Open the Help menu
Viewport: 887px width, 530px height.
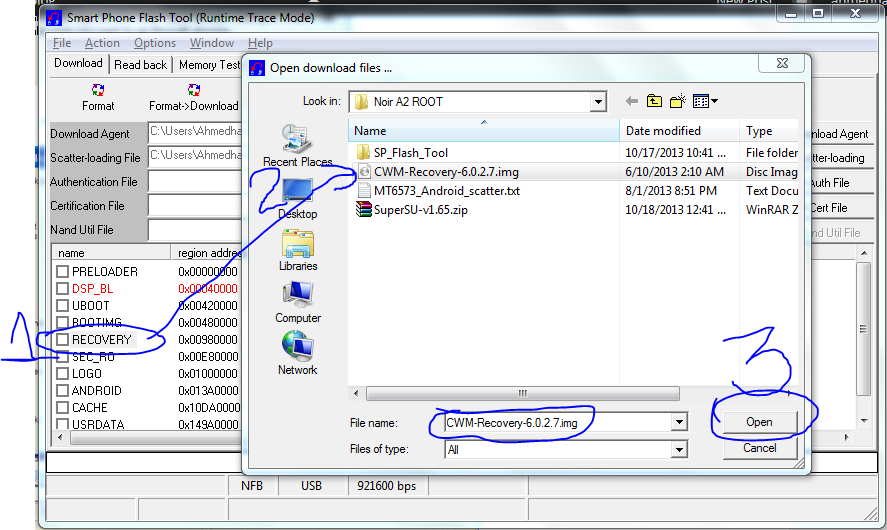tap(260, 43)
